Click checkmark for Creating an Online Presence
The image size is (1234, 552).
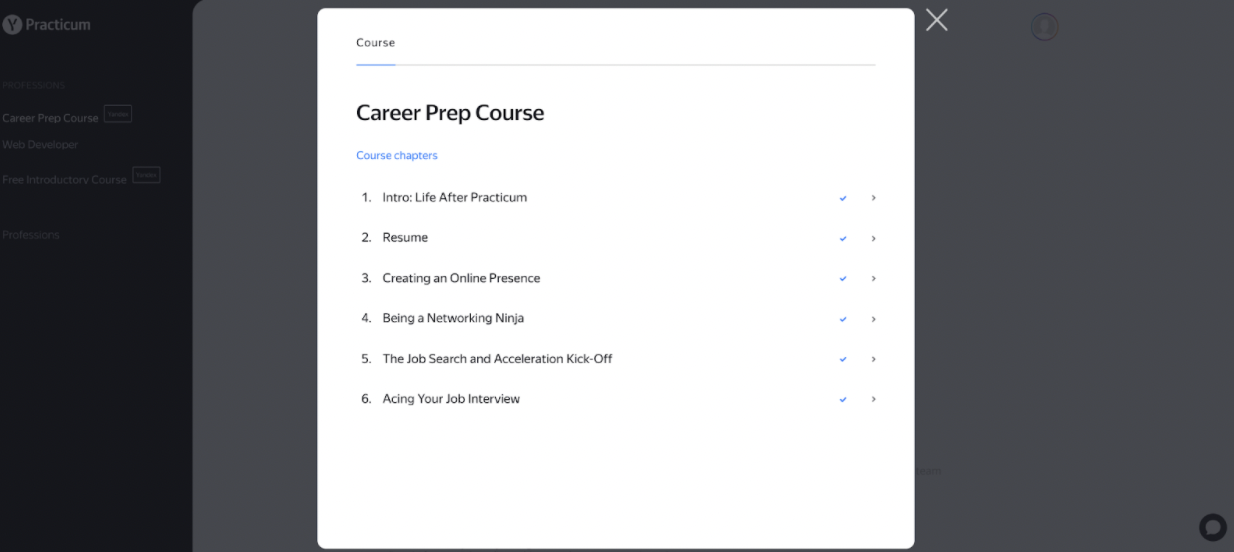843,279
